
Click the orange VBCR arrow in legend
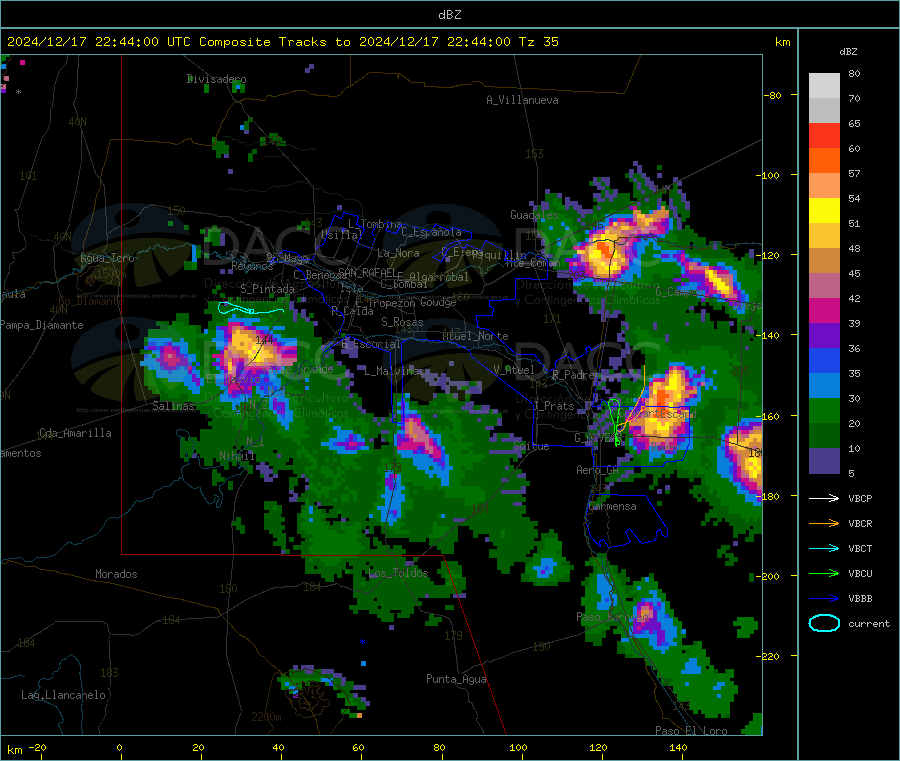click(x=824, y=523)
